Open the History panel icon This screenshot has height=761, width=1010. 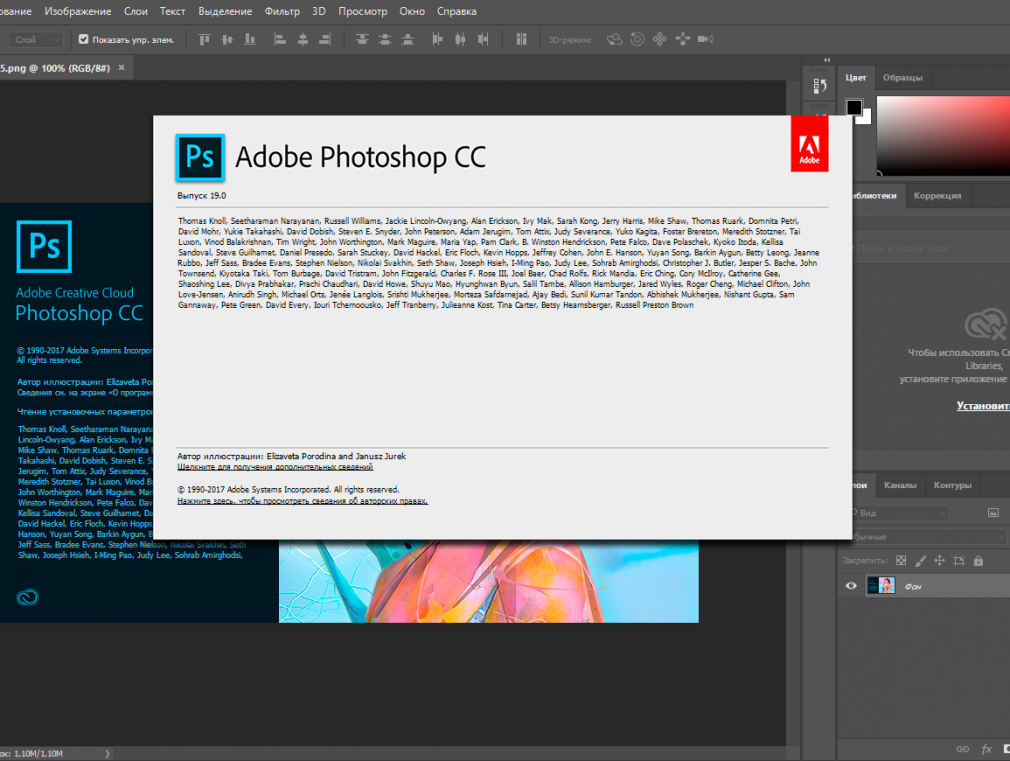(x=819, y=86)
